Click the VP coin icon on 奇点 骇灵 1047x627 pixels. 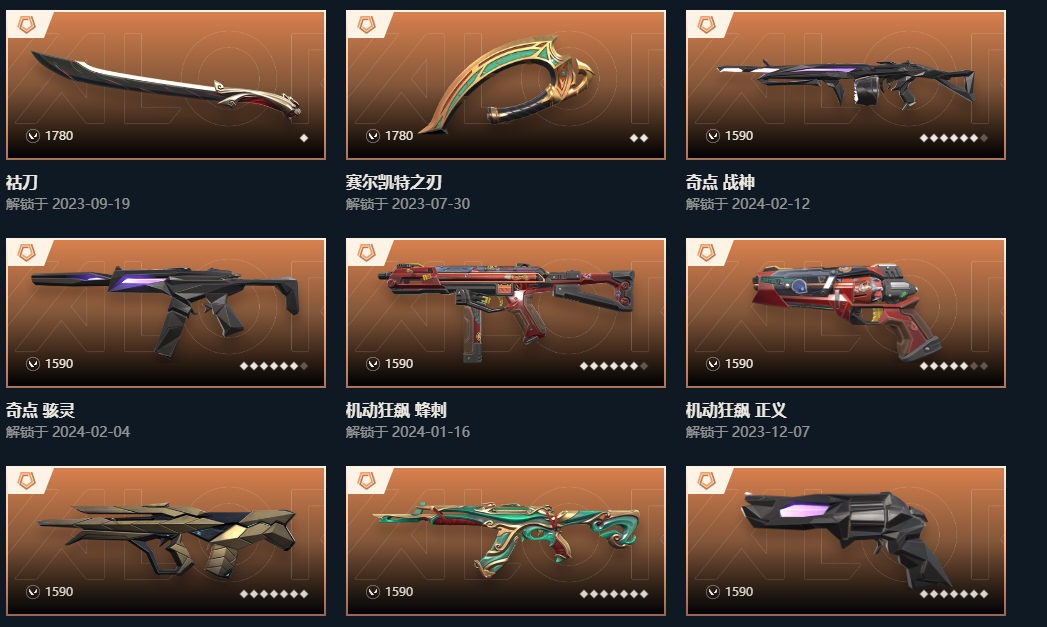pyautogui.click(x=33, y=364)
